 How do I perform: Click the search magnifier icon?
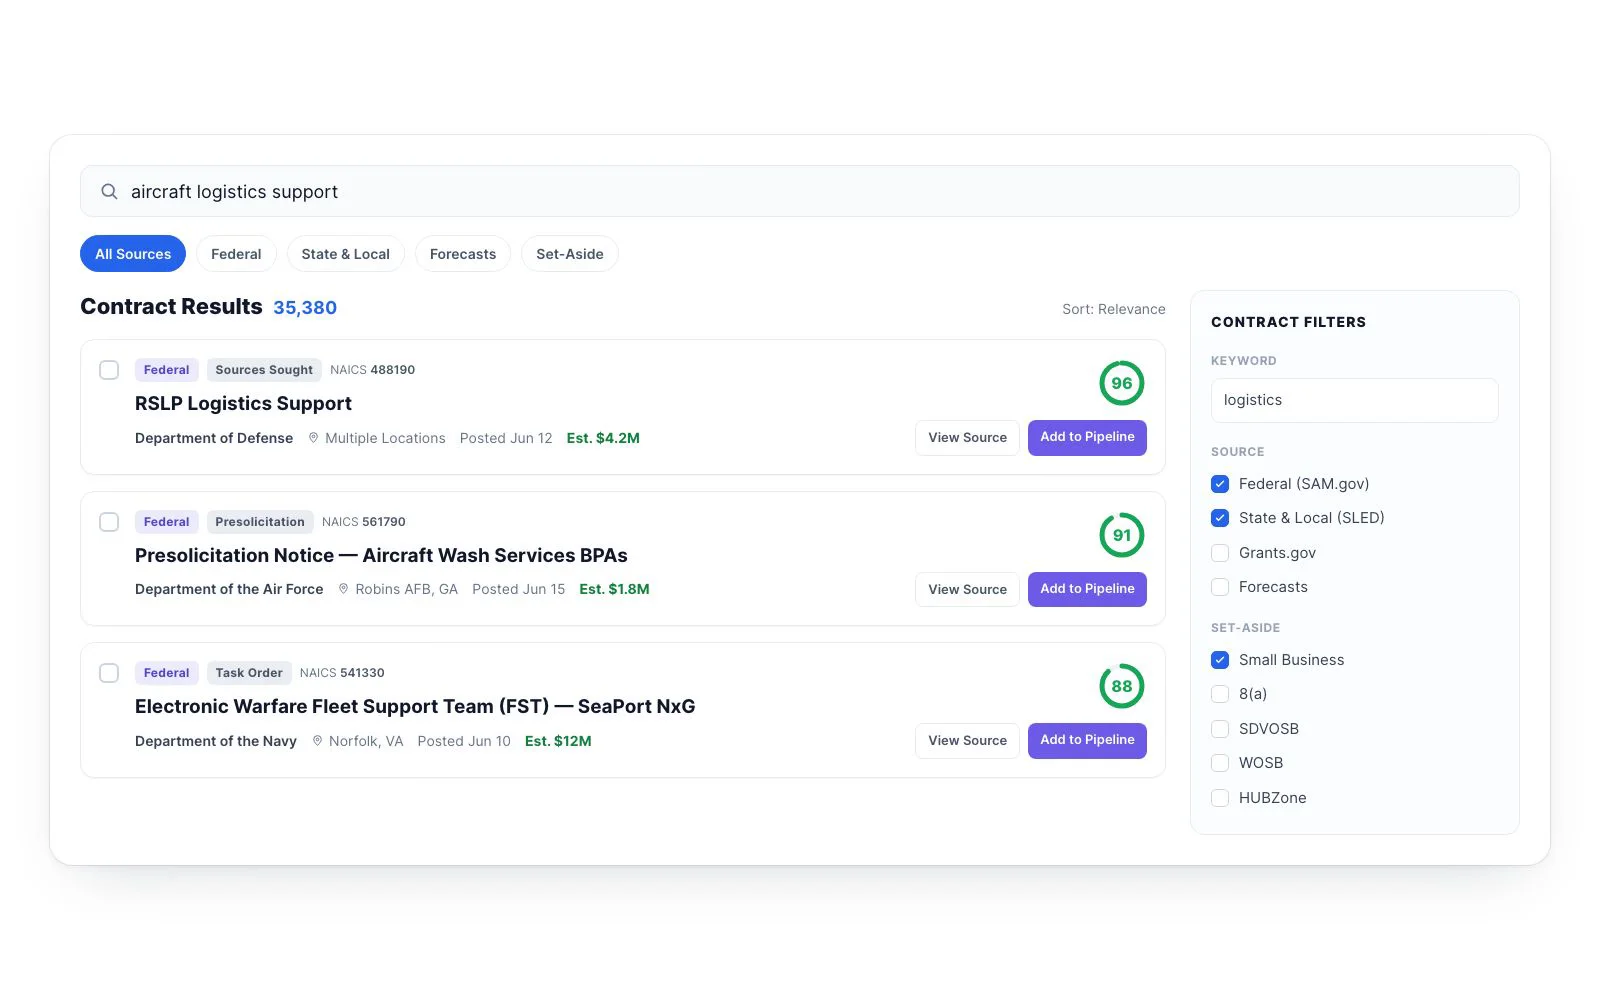(x=109, y=191)
